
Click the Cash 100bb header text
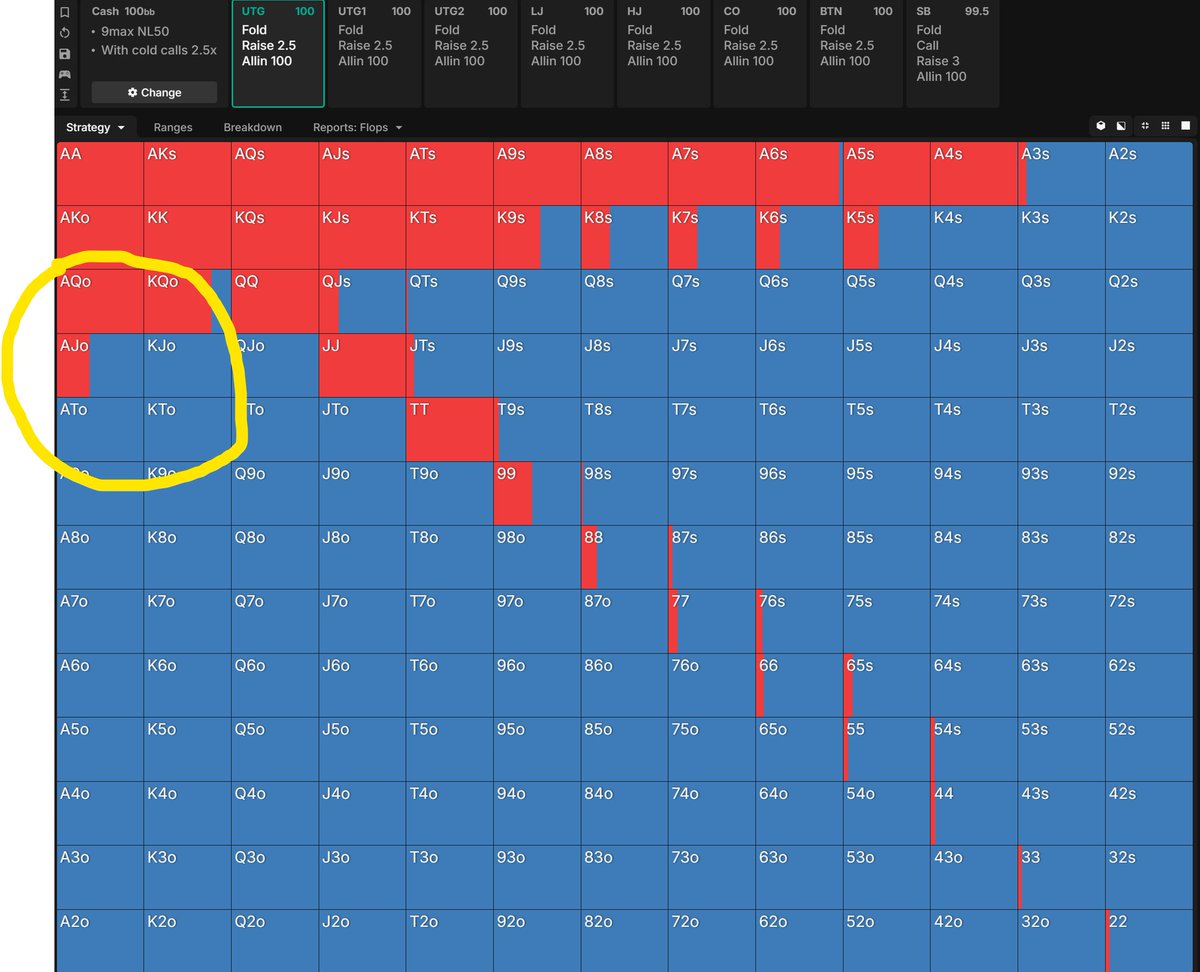pyautogui.click(x=123, y=12)
